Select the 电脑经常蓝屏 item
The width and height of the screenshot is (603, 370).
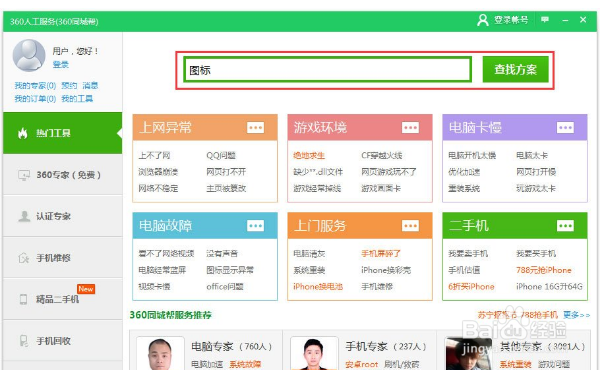tap(162, 270)
